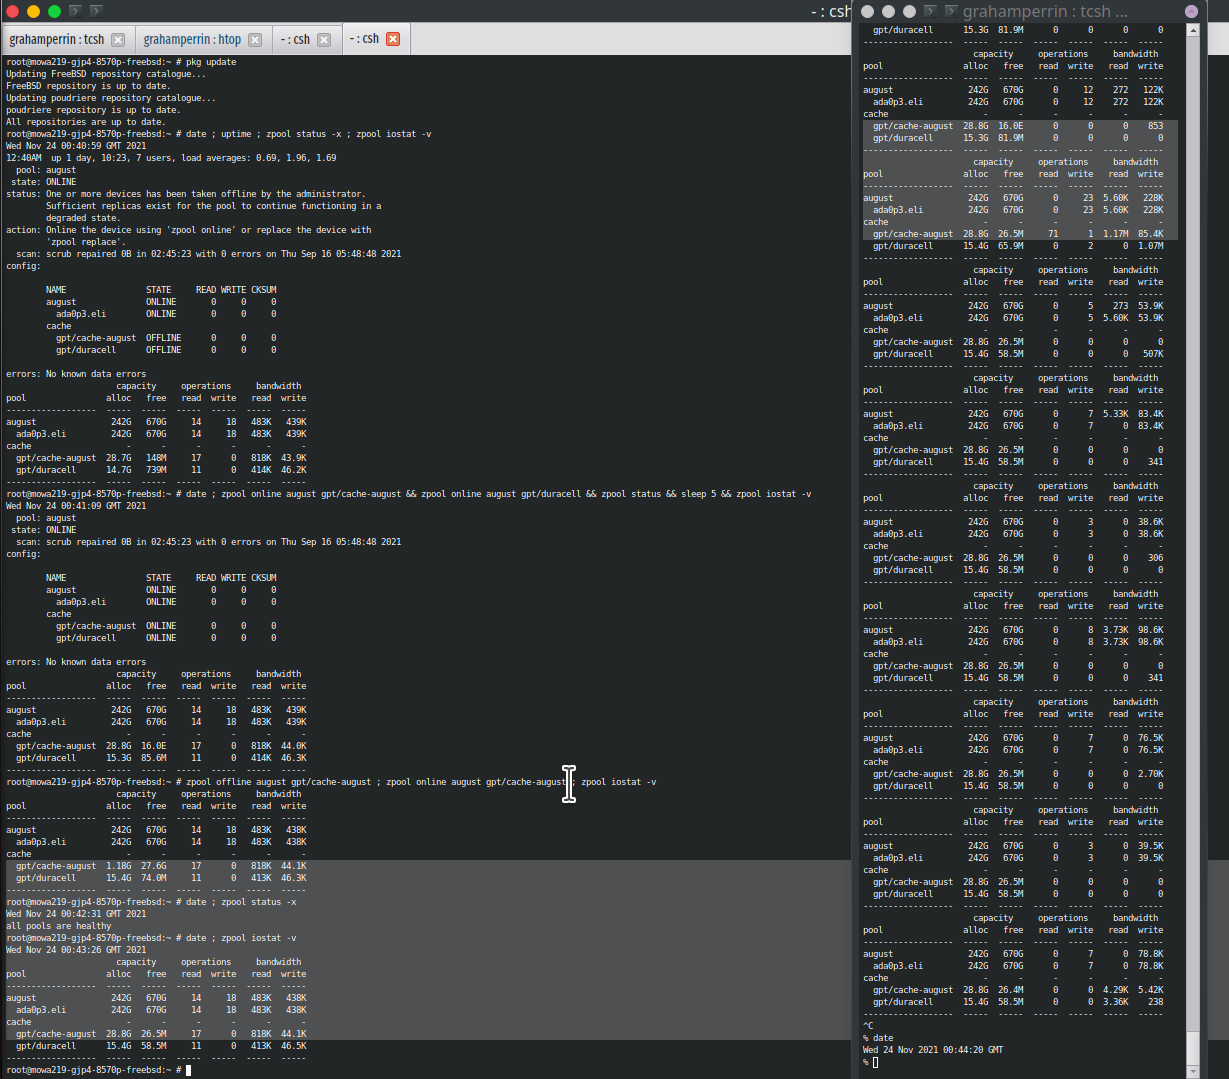1229x1079 pixels.
Task: Click the purple circle icon in the right titlebar
Action: tap(1191, 11)
